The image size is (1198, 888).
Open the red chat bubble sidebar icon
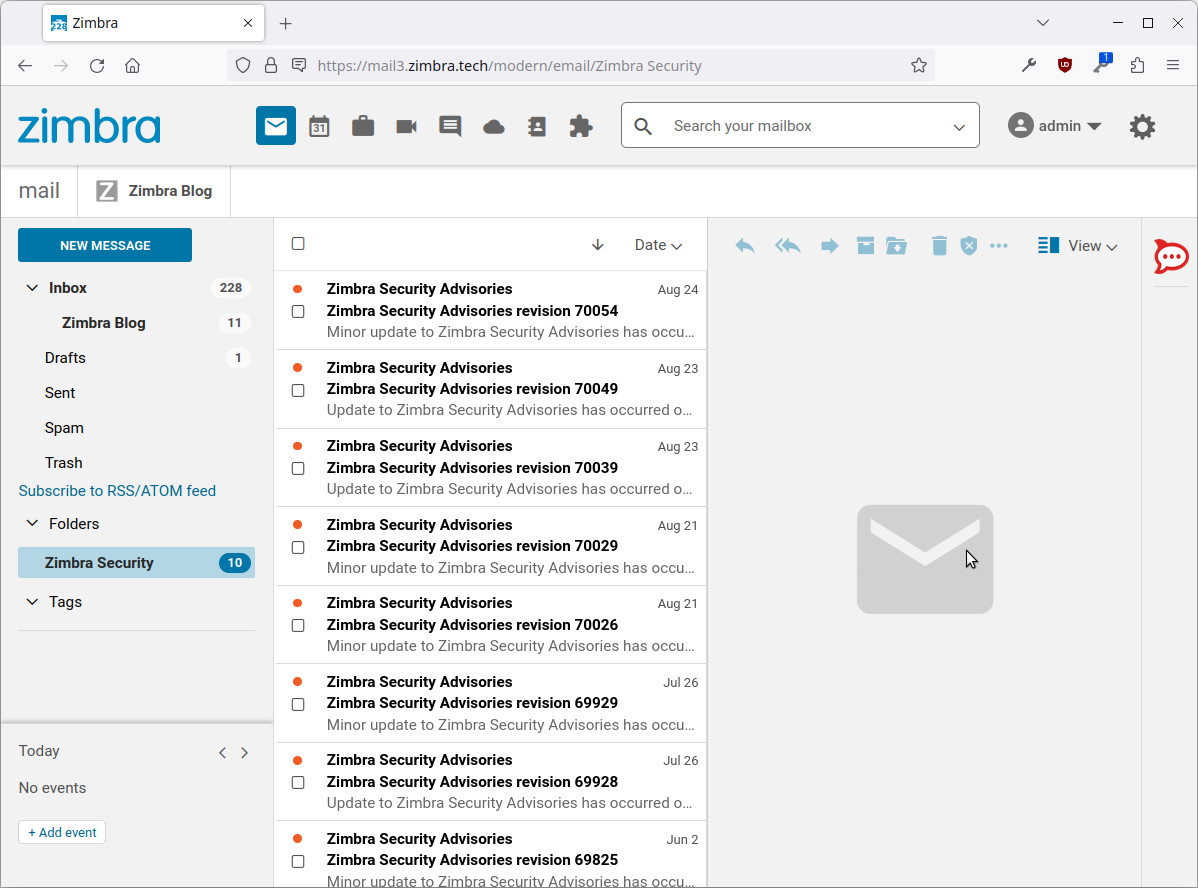coord(1170,256)
